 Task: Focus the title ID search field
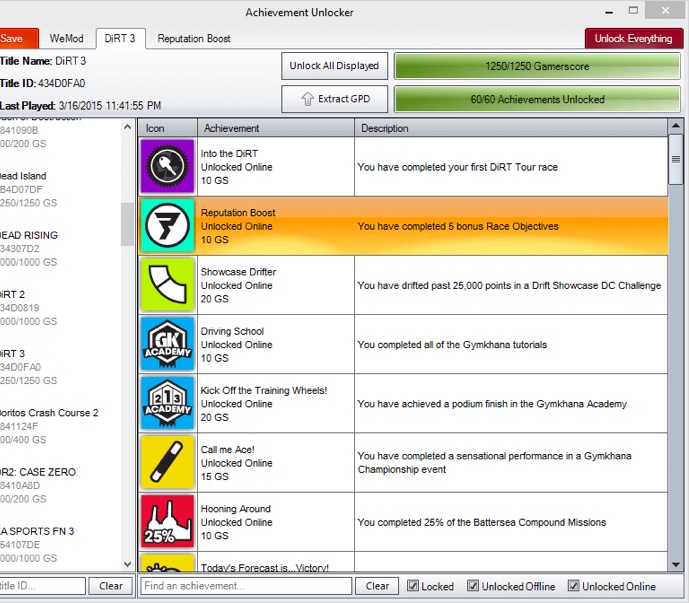point(42,586)
